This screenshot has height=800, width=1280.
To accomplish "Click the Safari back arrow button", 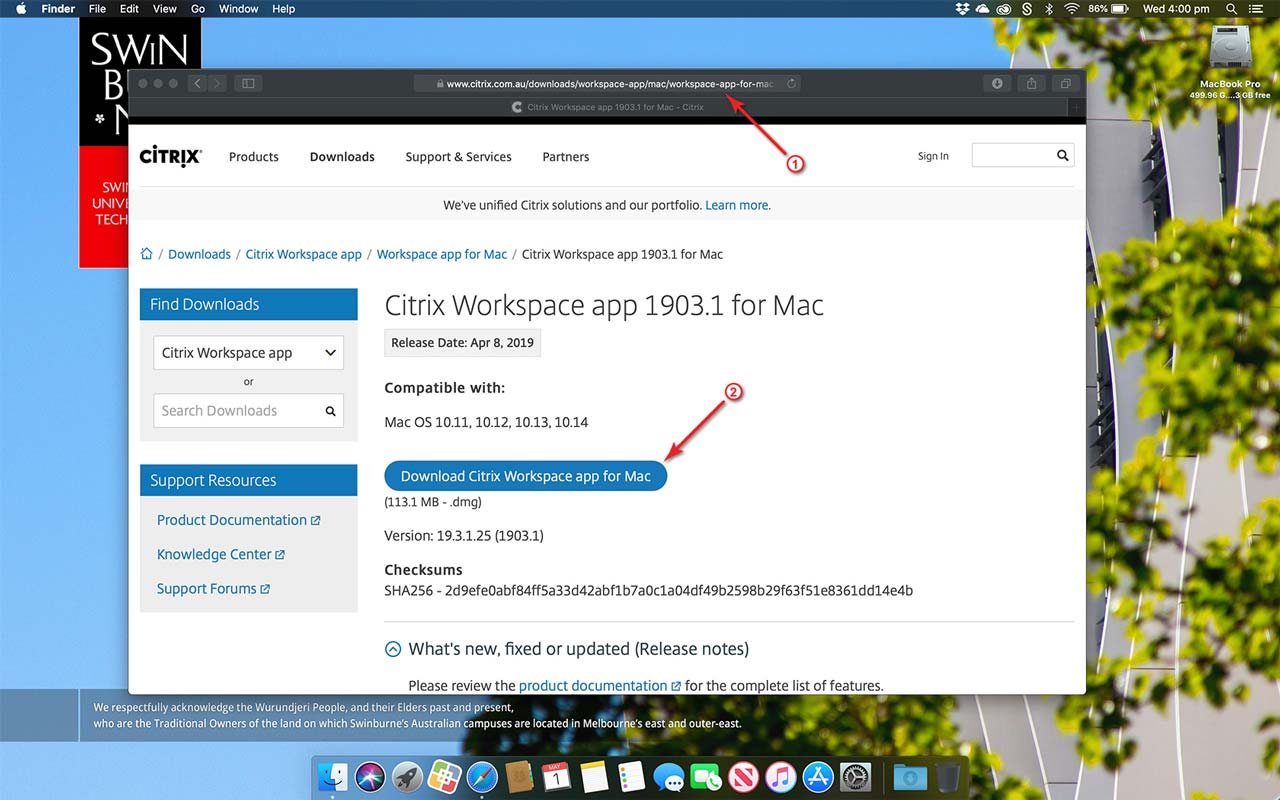I will click(x=197, y=84).
